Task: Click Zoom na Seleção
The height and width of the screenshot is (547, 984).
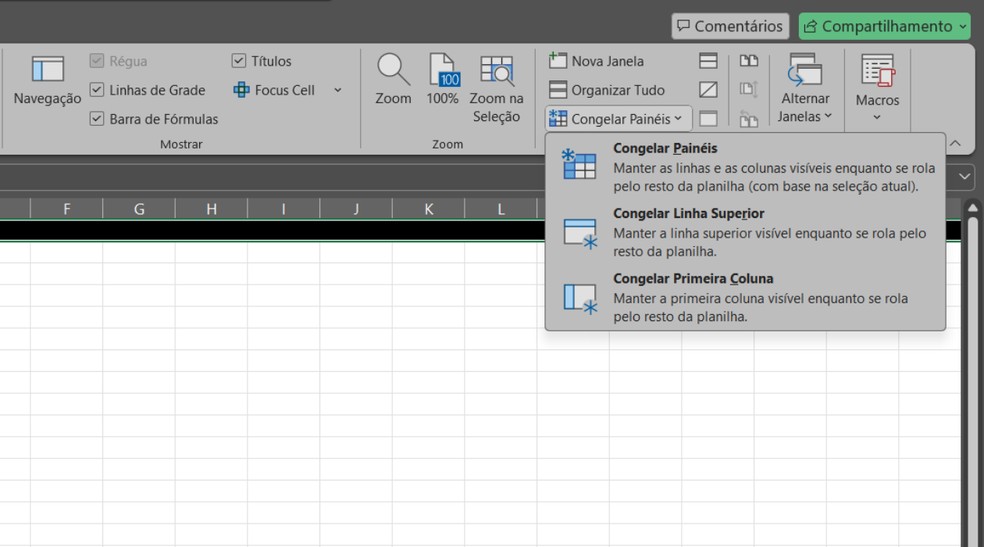Action: (496, 89)
